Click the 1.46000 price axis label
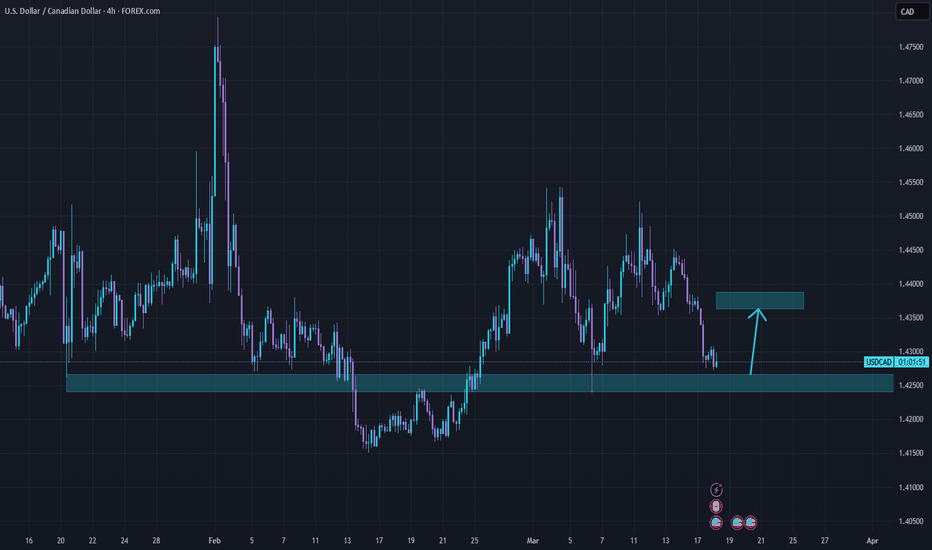 click(911, 149)
